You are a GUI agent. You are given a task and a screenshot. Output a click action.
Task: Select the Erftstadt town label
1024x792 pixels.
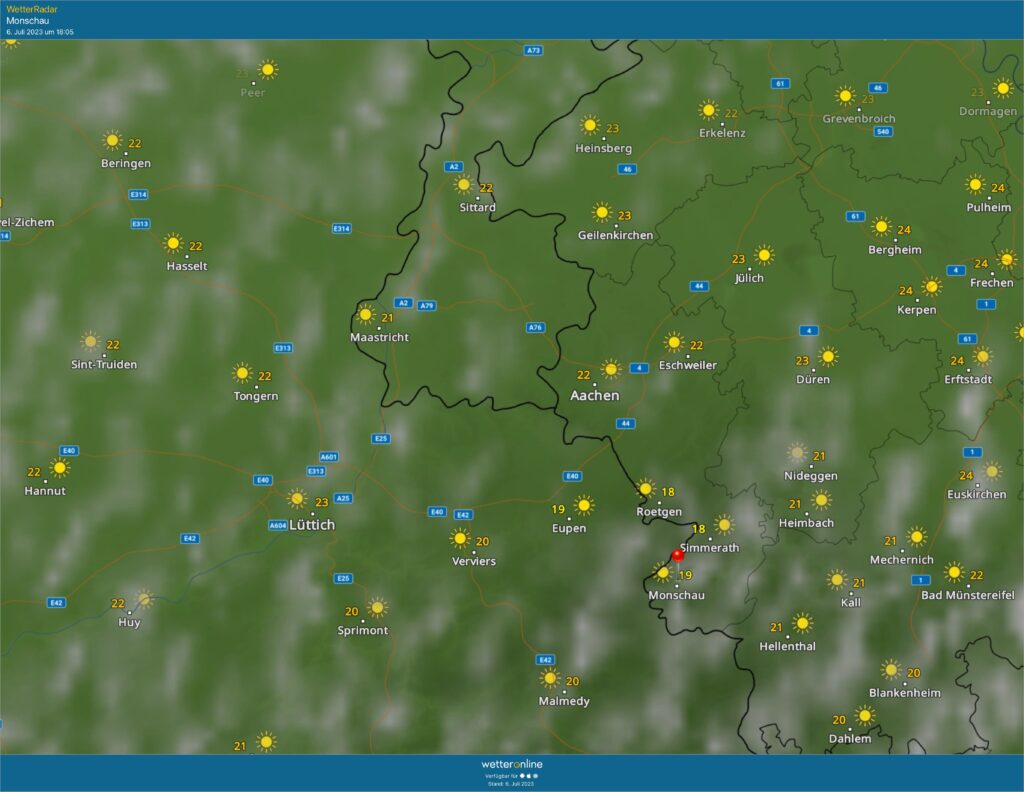[968, 379]
